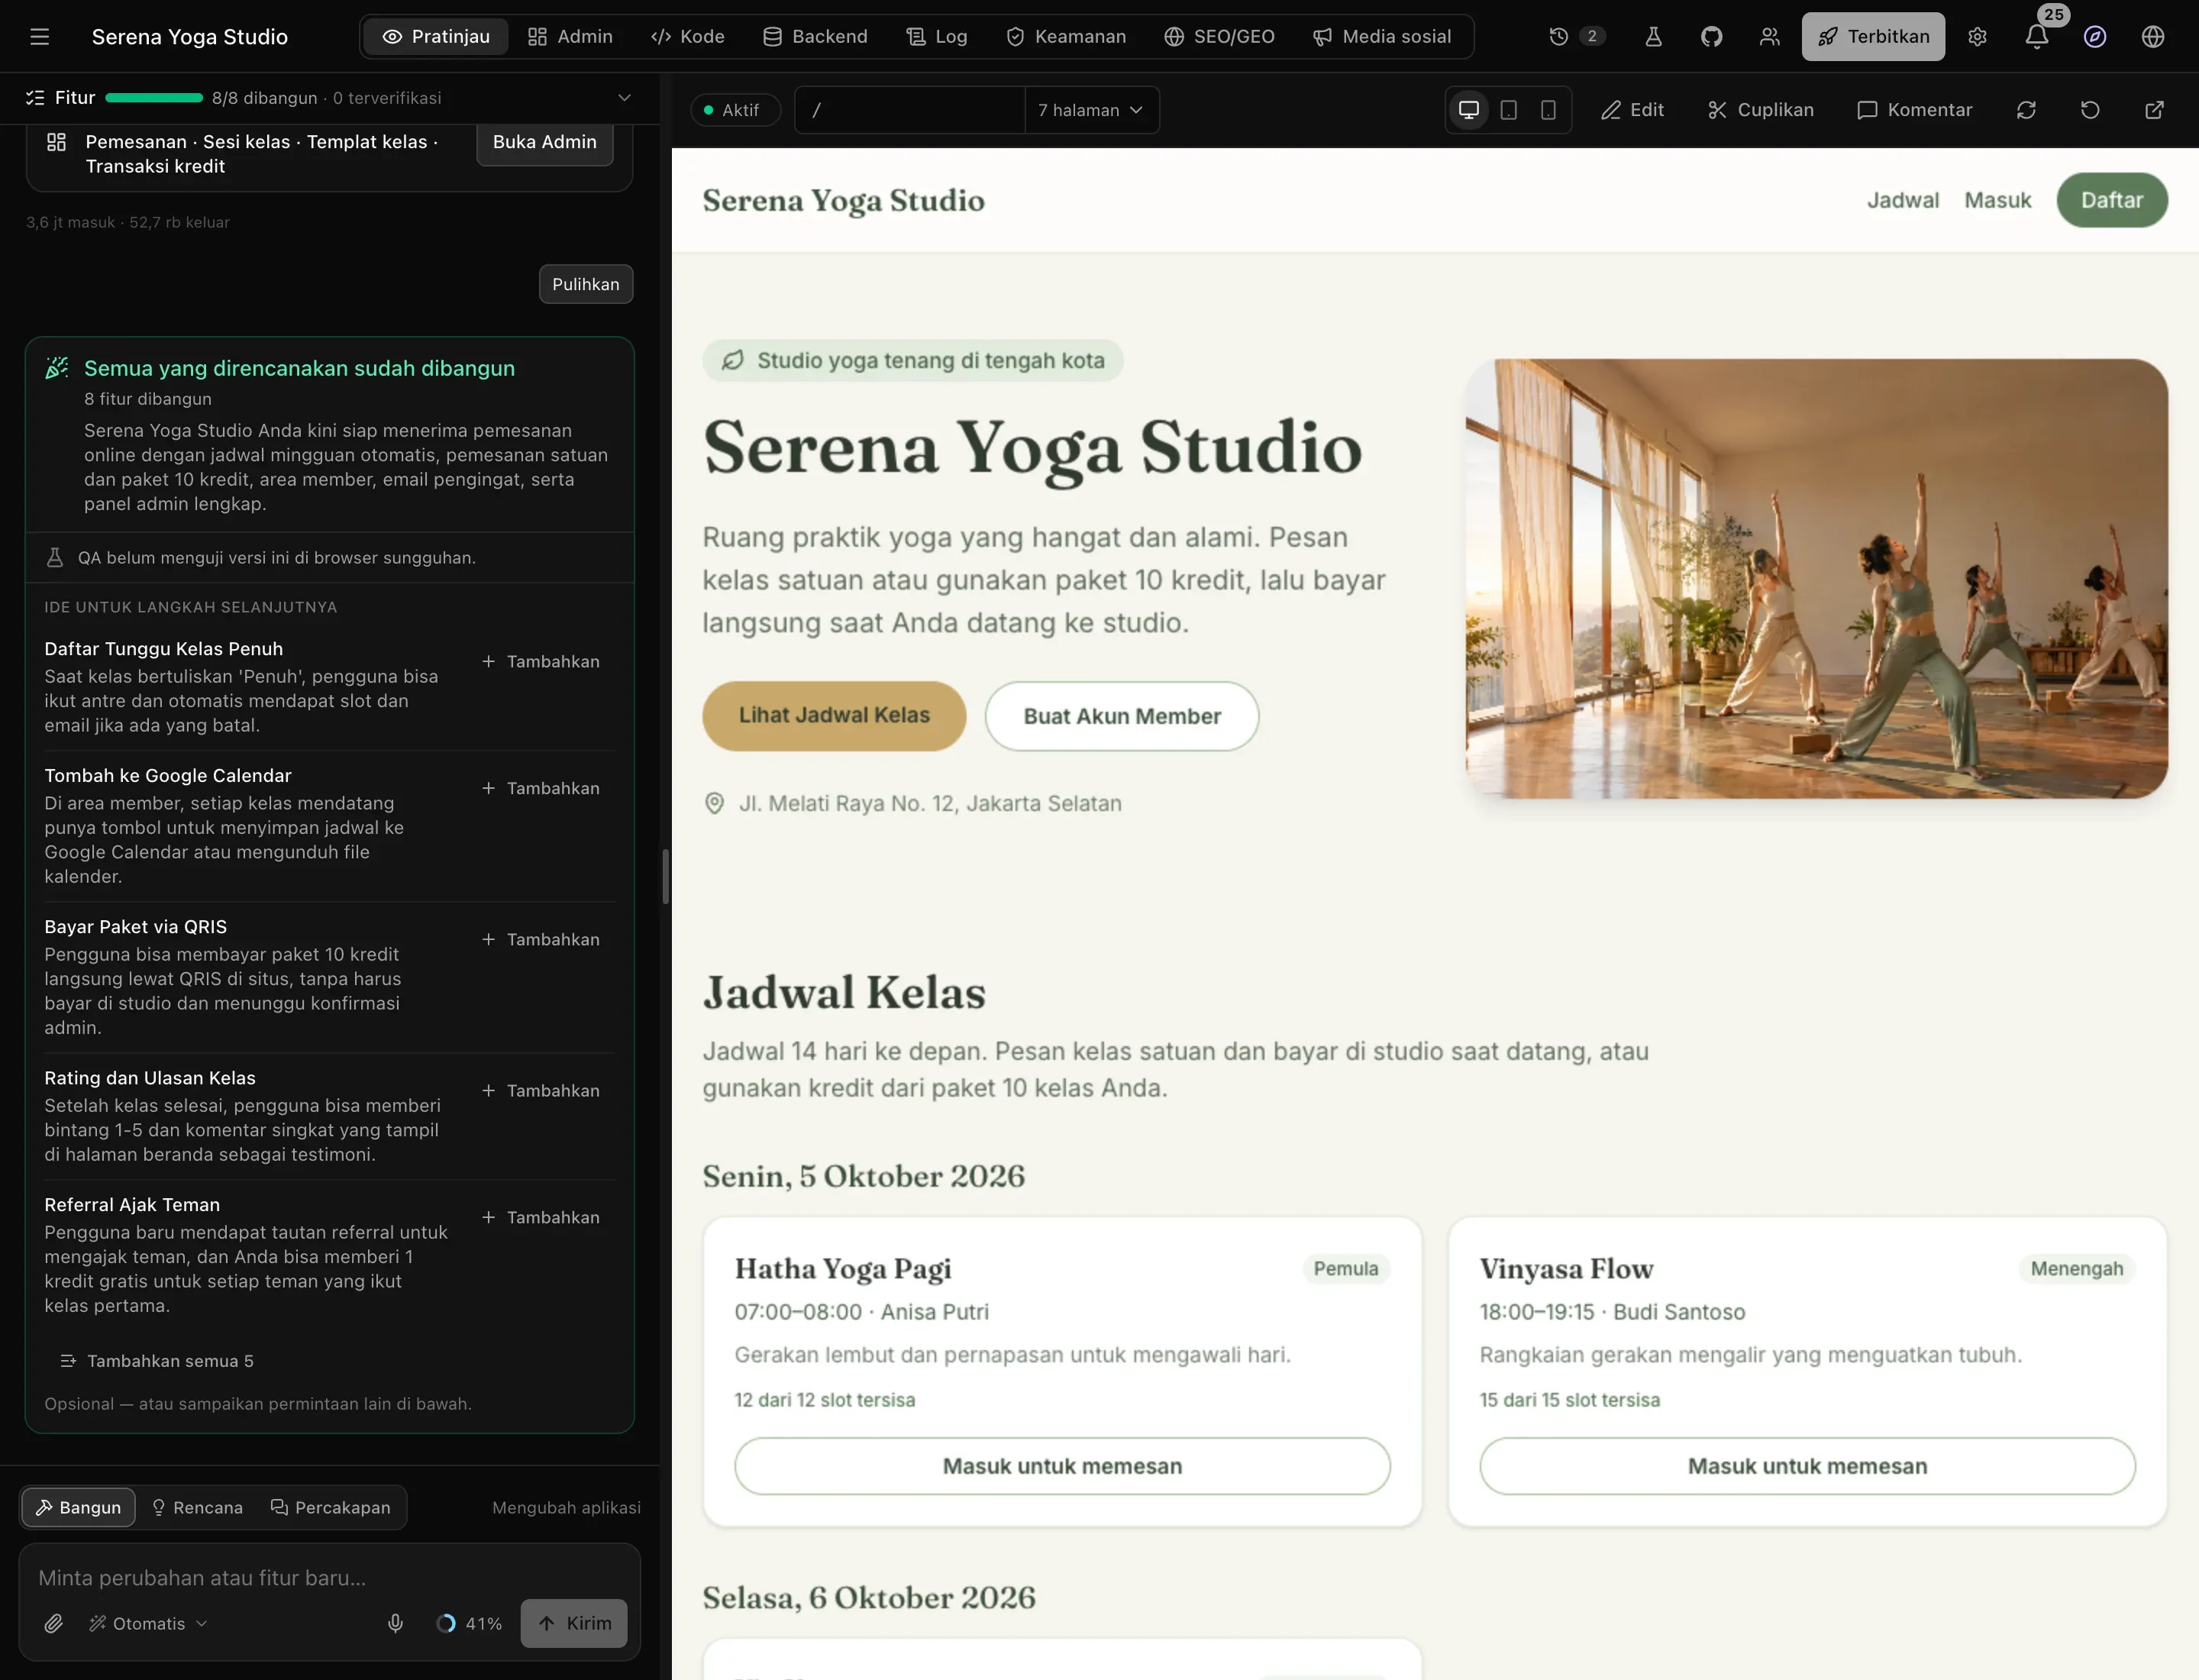
Task: Open the SEO/GEO tab
Action: [x=1220, y=37]
